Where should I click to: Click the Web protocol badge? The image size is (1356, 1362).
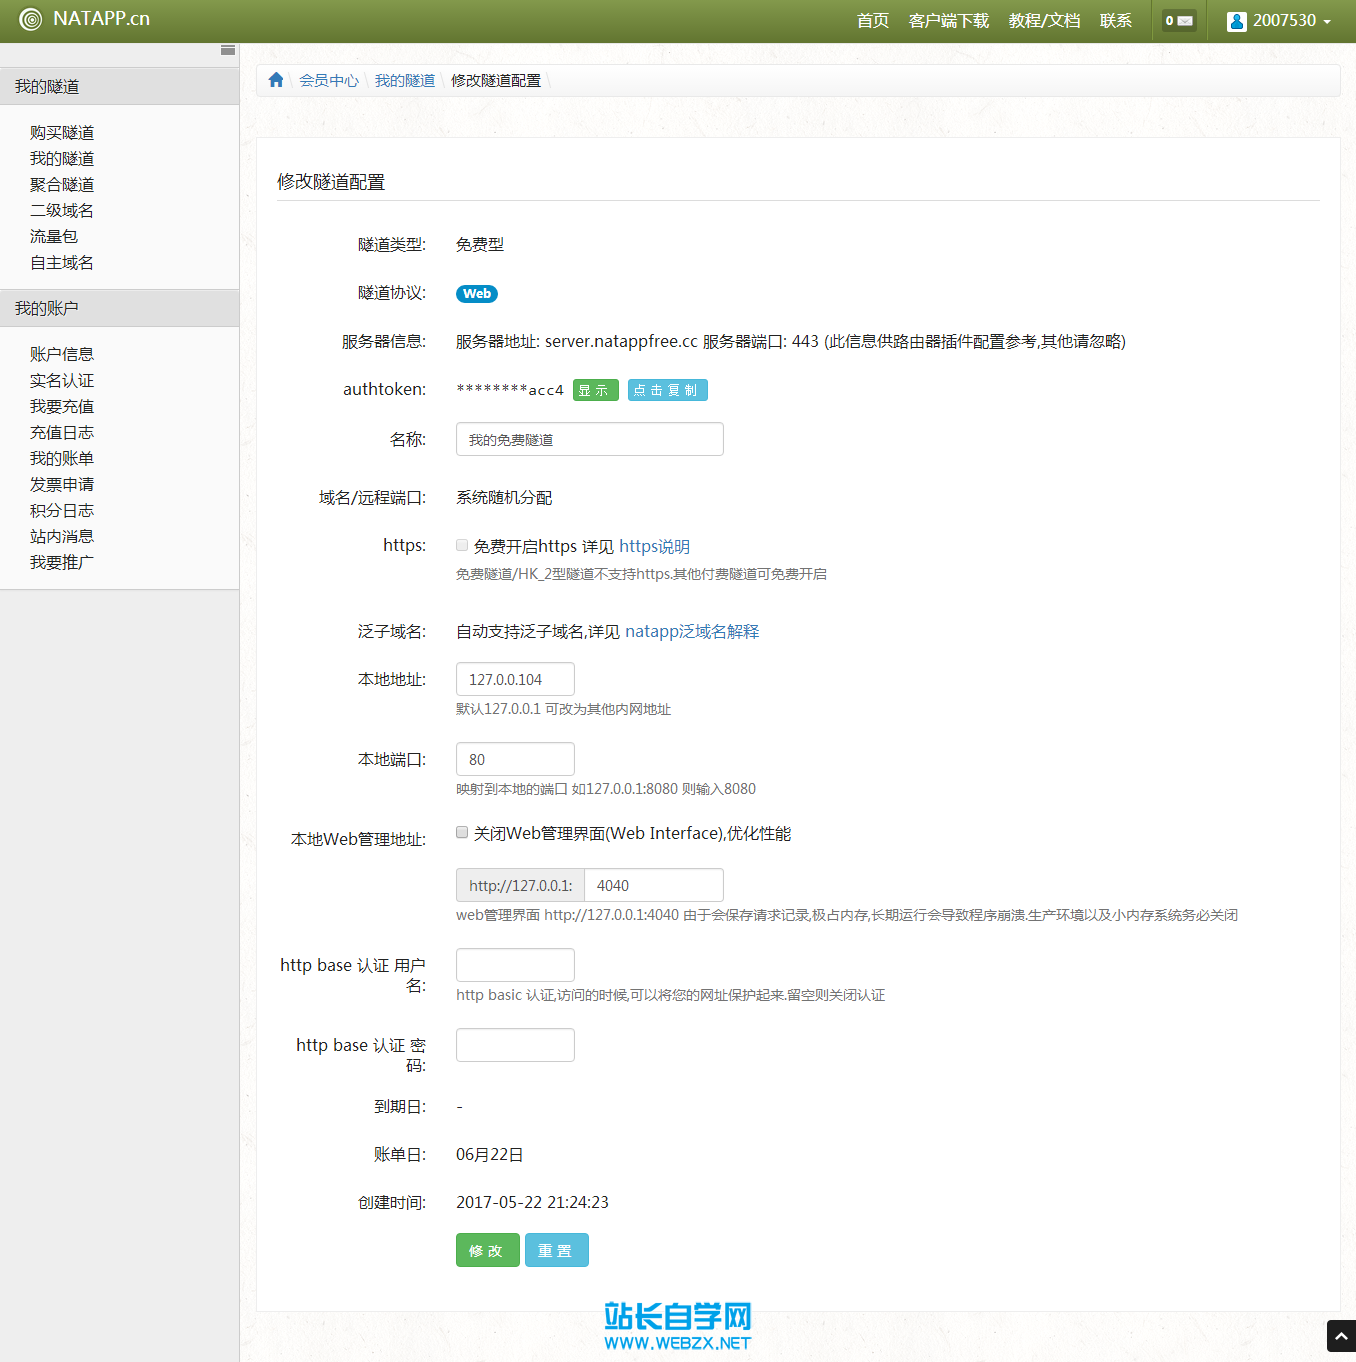tap(476, 293)
